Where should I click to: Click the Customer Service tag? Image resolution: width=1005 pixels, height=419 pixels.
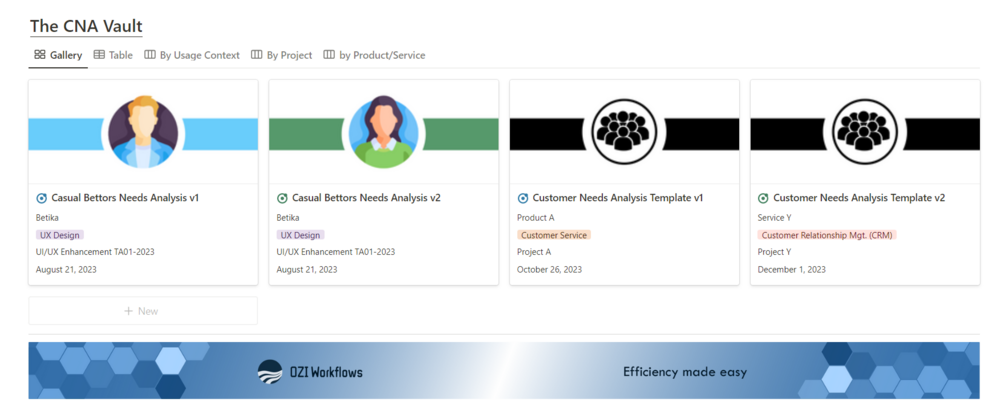pos(554,235)
